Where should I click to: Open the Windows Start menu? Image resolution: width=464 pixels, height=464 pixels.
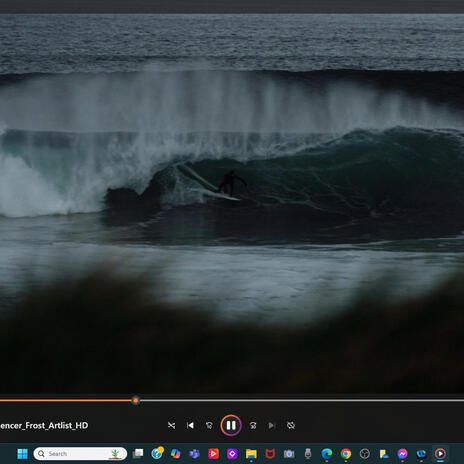tap(22, 454)
